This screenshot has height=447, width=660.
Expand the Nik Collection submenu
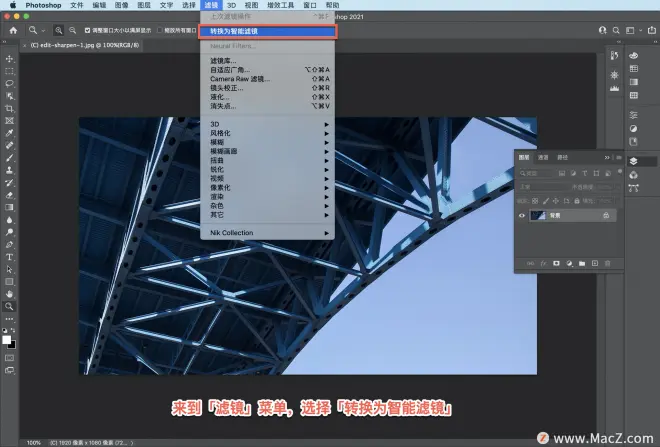pos(268,233)
